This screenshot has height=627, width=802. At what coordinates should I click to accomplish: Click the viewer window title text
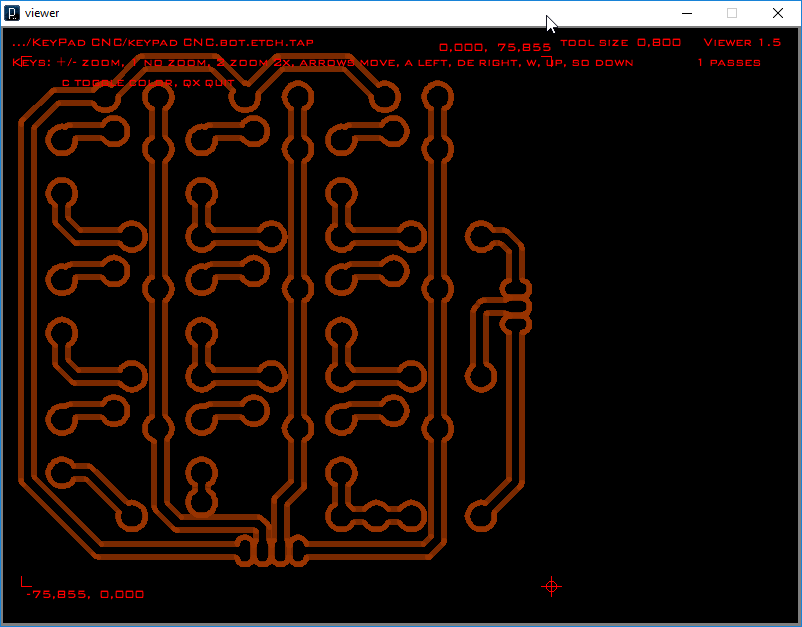tap(44, 13)
